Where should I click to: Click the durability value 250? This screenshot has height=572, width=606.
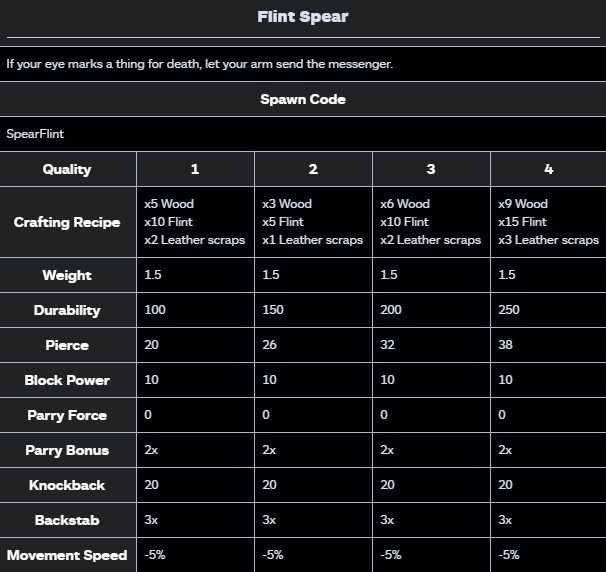click(x=509, y=310)
